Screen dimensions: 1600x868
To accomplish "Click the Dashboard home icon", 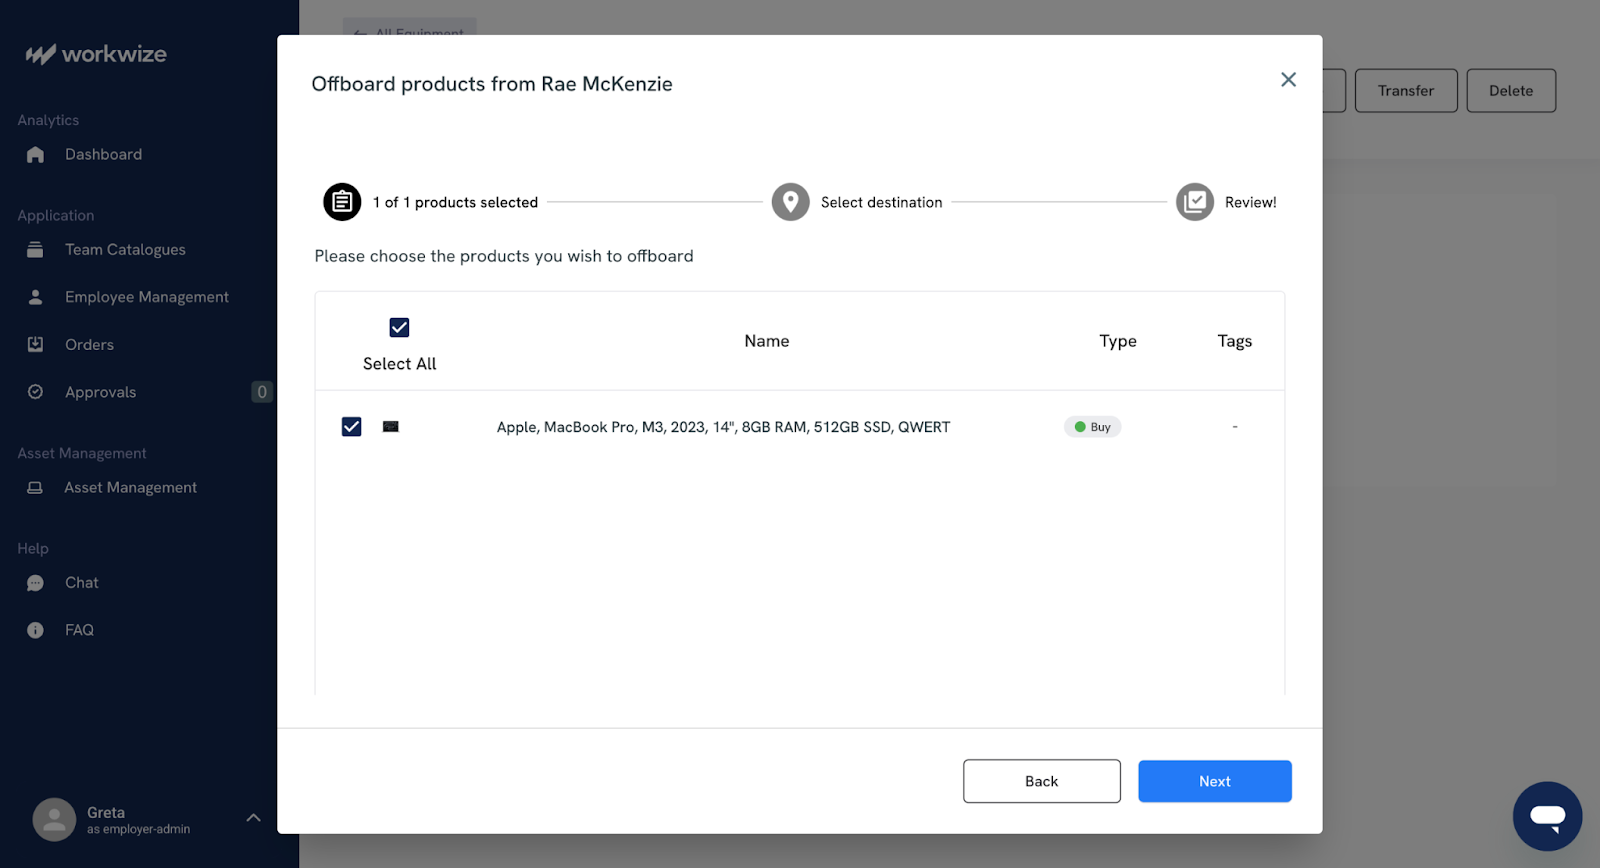I will [x=36, y=155].
